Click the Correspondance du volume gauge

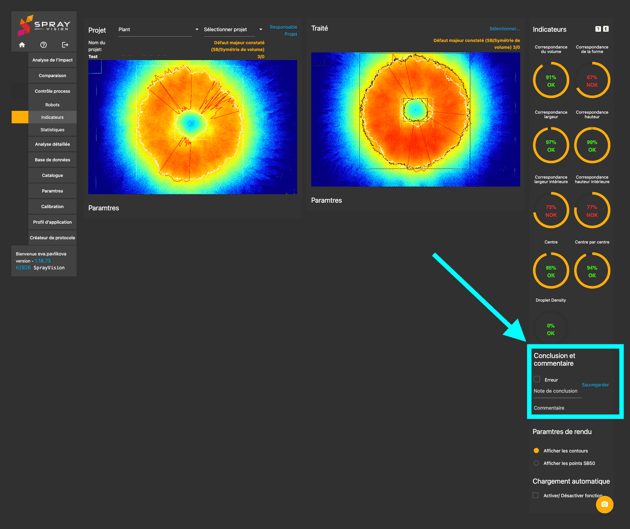pyautogui.click(x=551, y=81)
